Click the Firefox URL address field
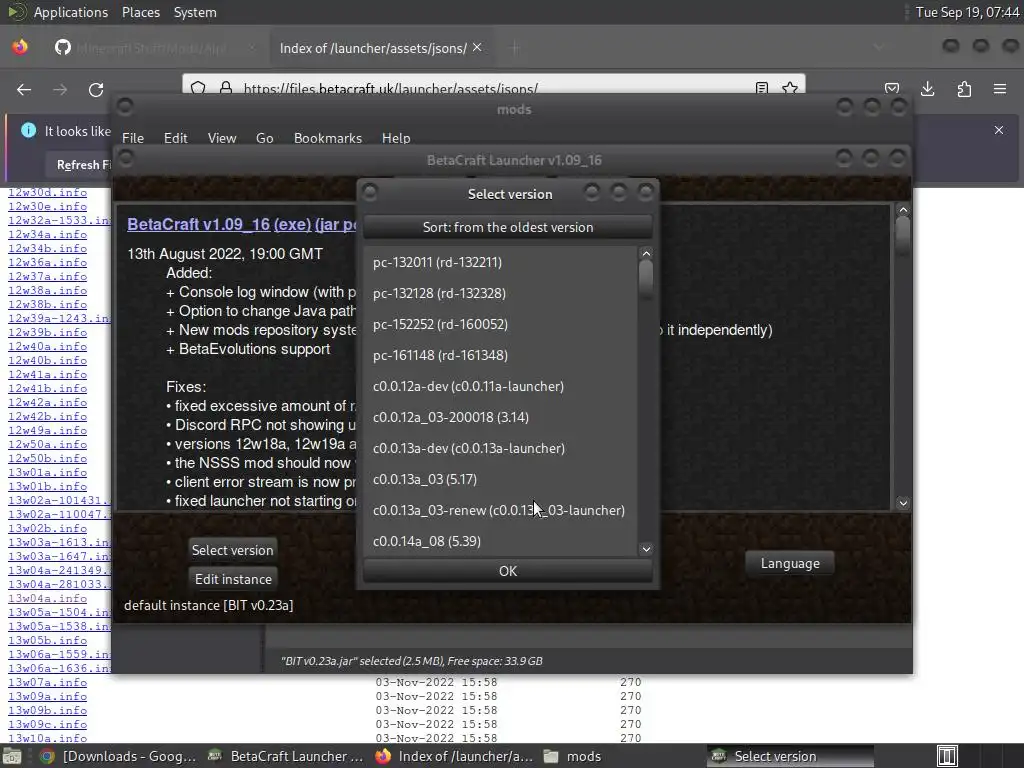 [496, 88]
